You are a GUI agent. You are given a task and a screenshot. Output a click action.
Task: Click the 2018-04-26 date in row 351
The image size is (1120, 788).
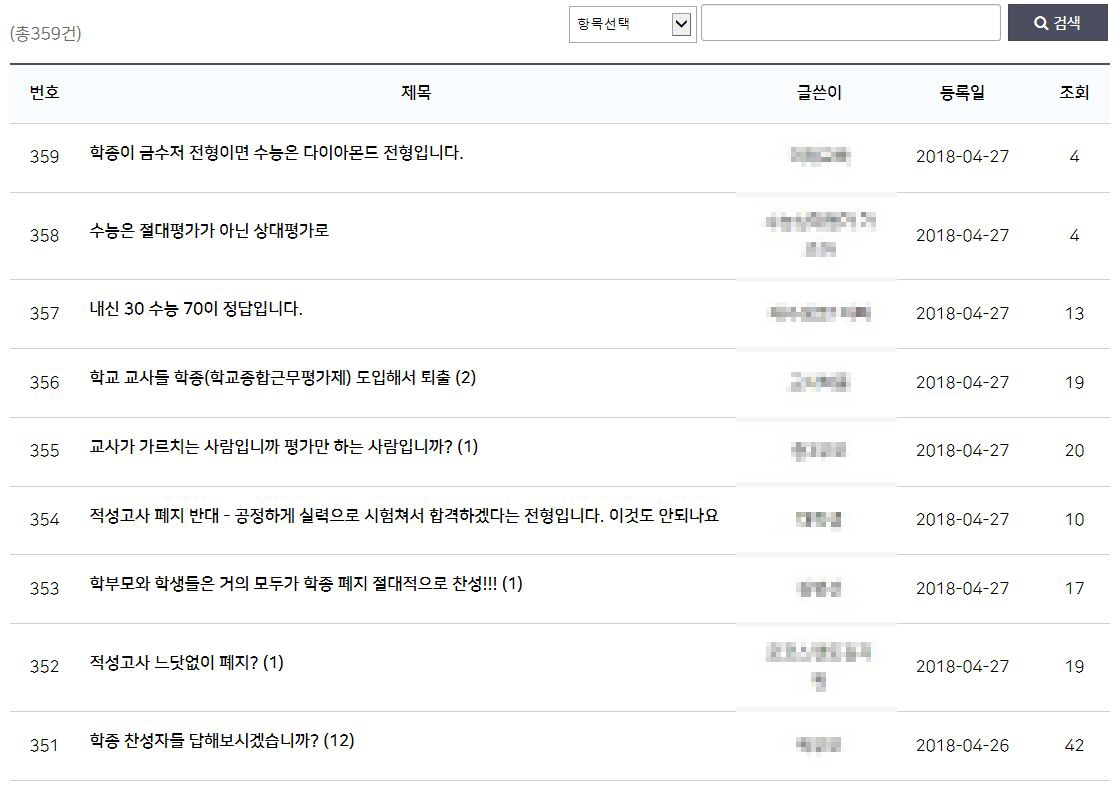(962, 745)
